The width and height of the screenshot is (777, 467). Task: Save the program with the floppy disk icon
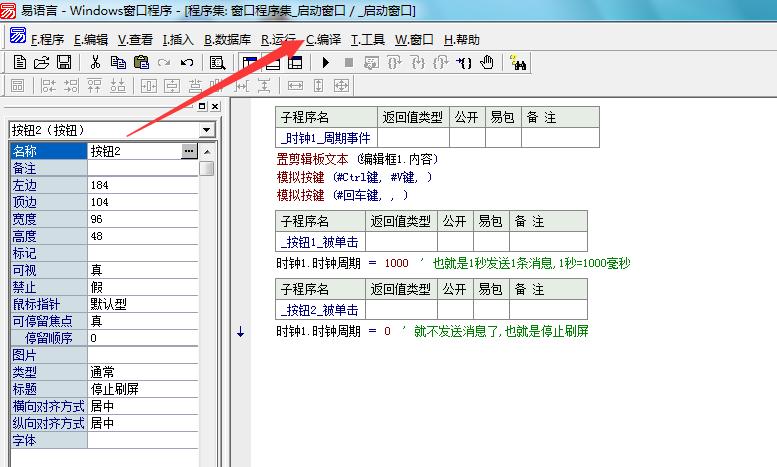[x=63, y=63]
